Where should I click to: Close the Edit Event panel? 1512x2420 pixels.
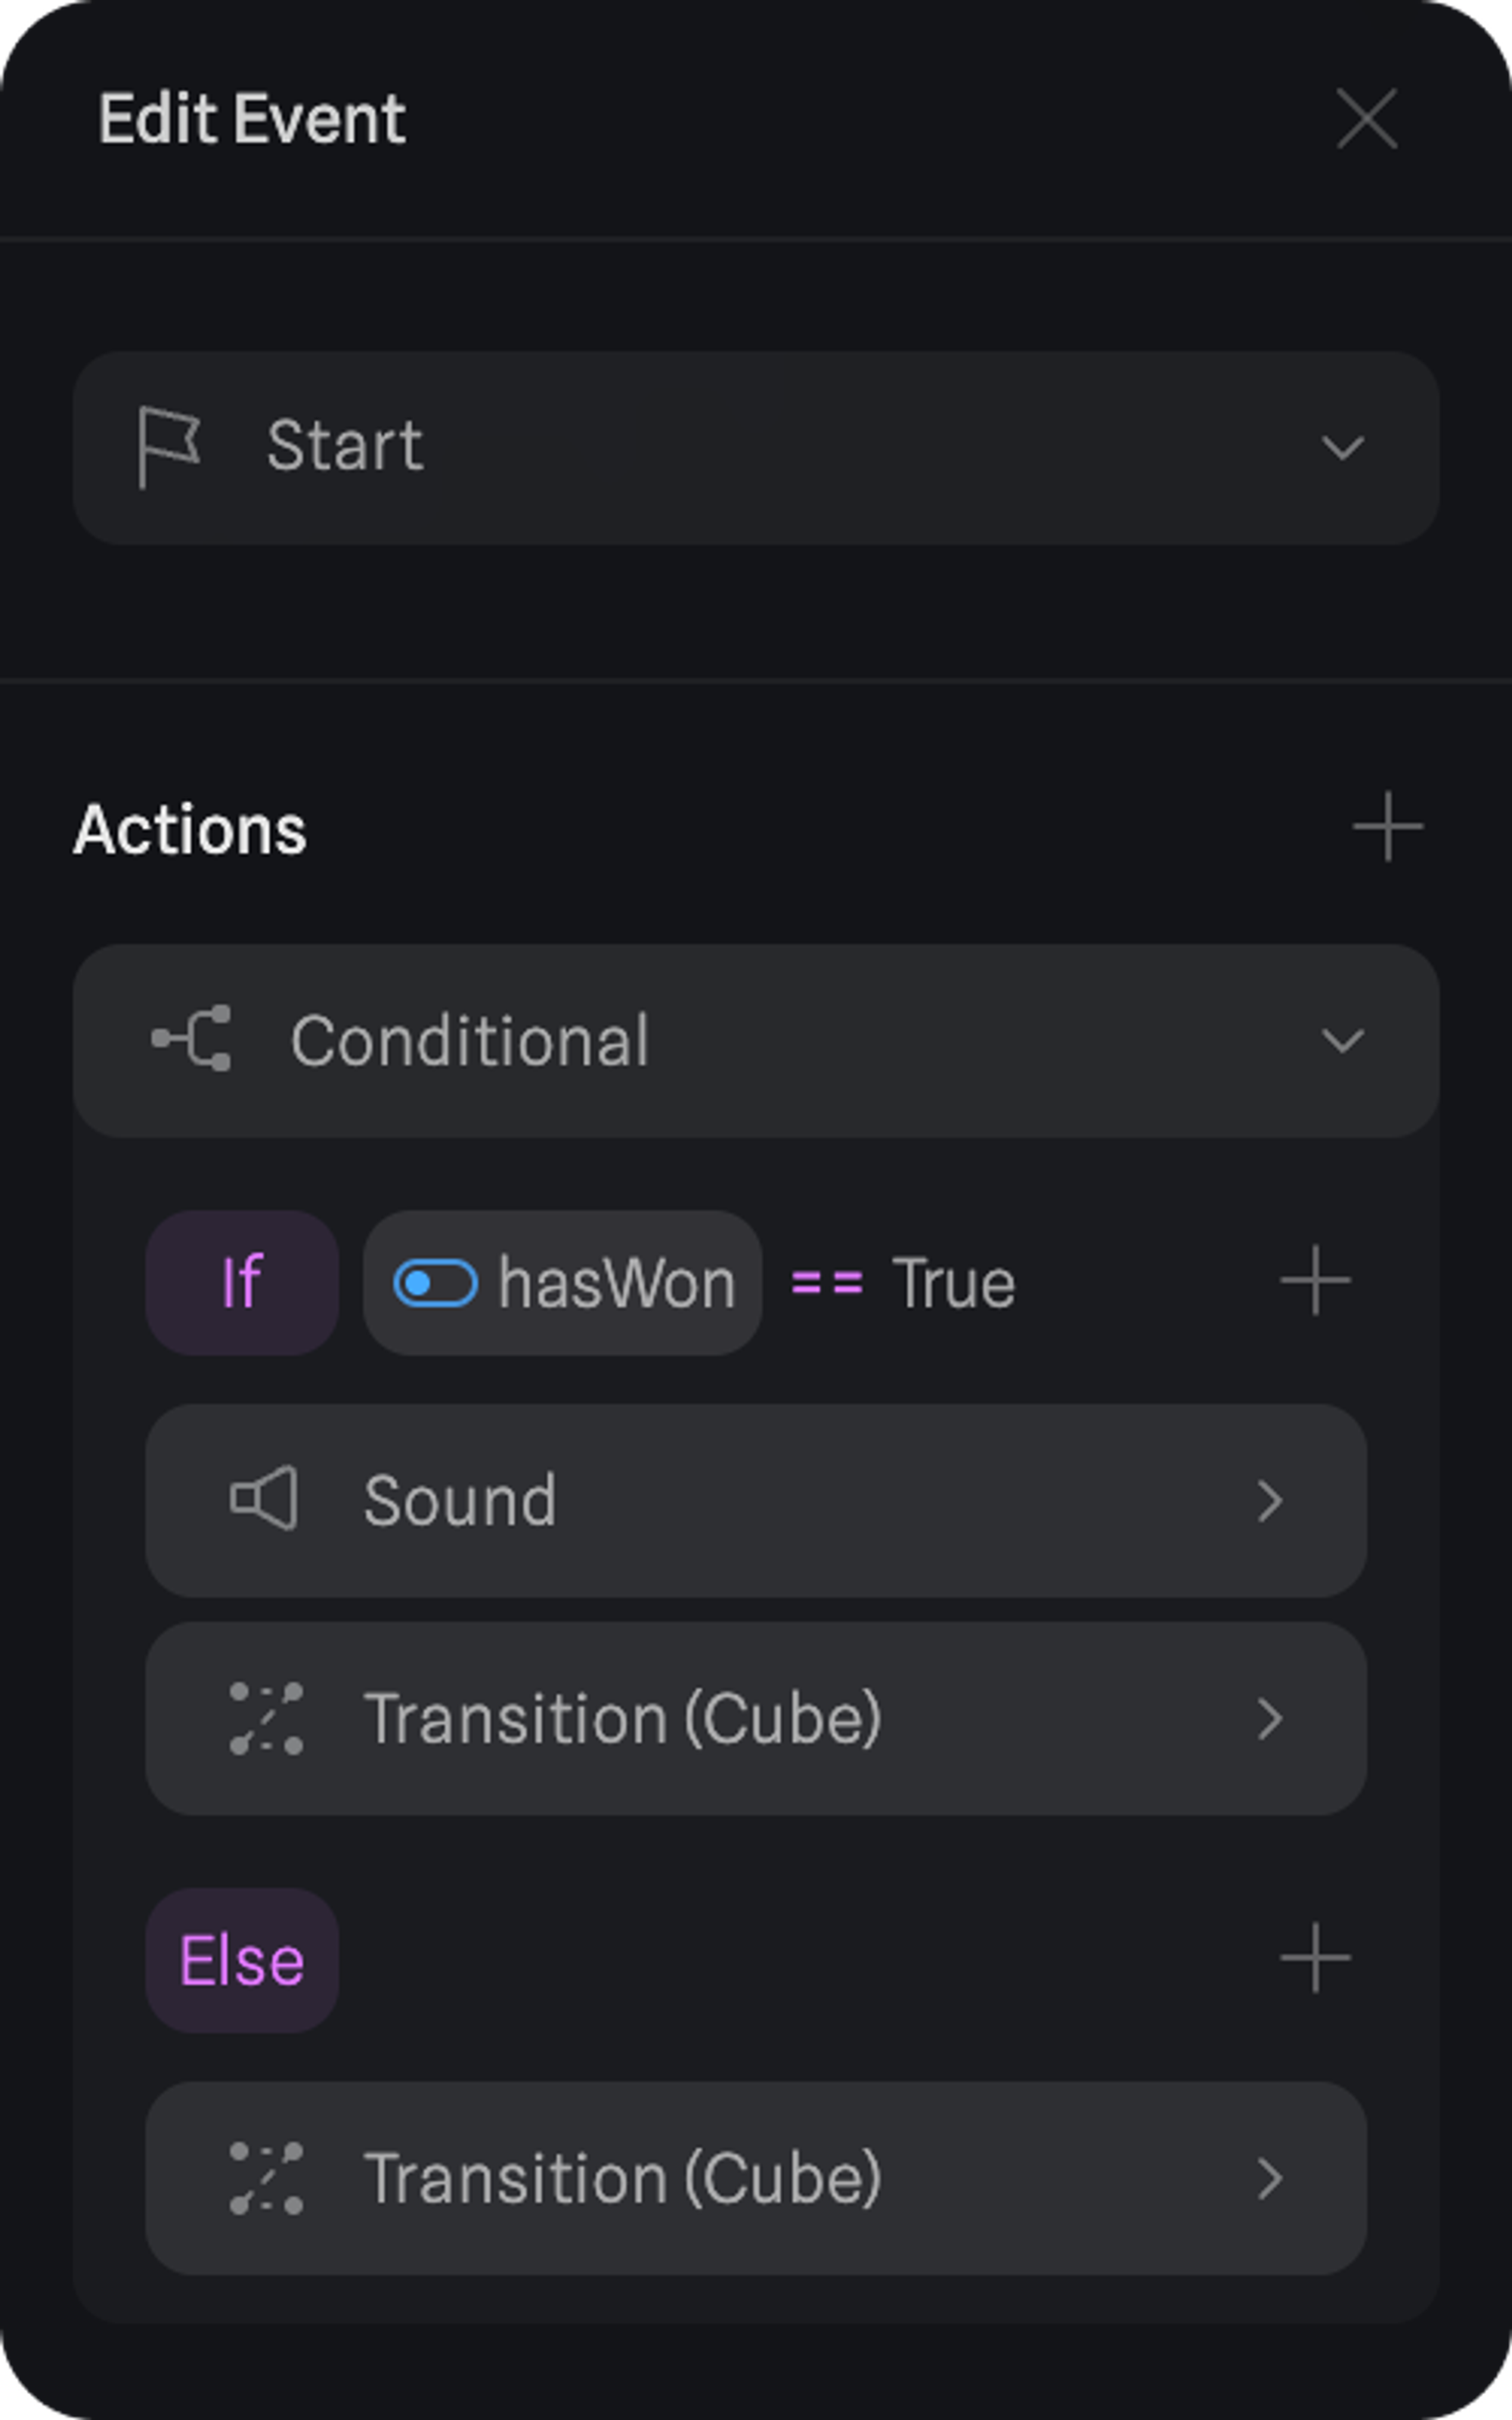click(x=1366, y=119)
